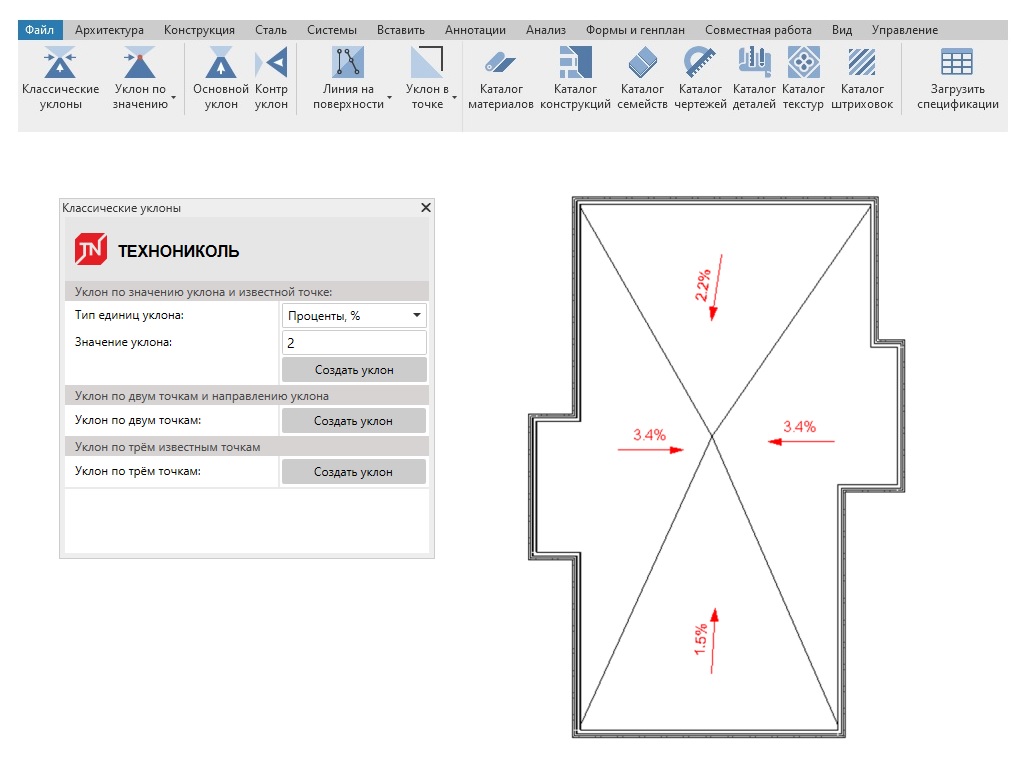Open the Архитектура ribbon tab
This screenshot has height=765, width=1024.
click(109, 30)
